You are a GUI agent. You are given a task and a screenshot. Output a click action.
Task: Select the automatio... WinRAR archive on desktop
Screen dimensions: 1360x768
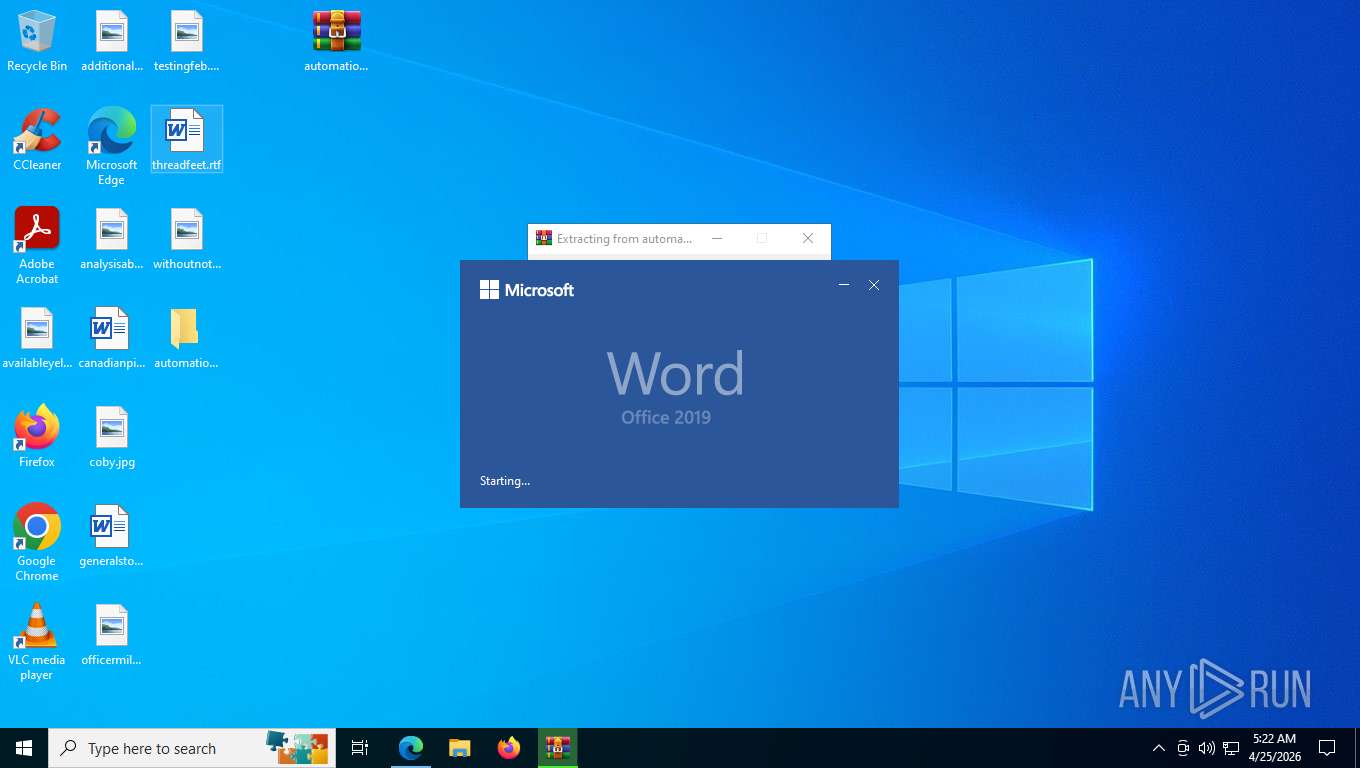coord(336,42)
